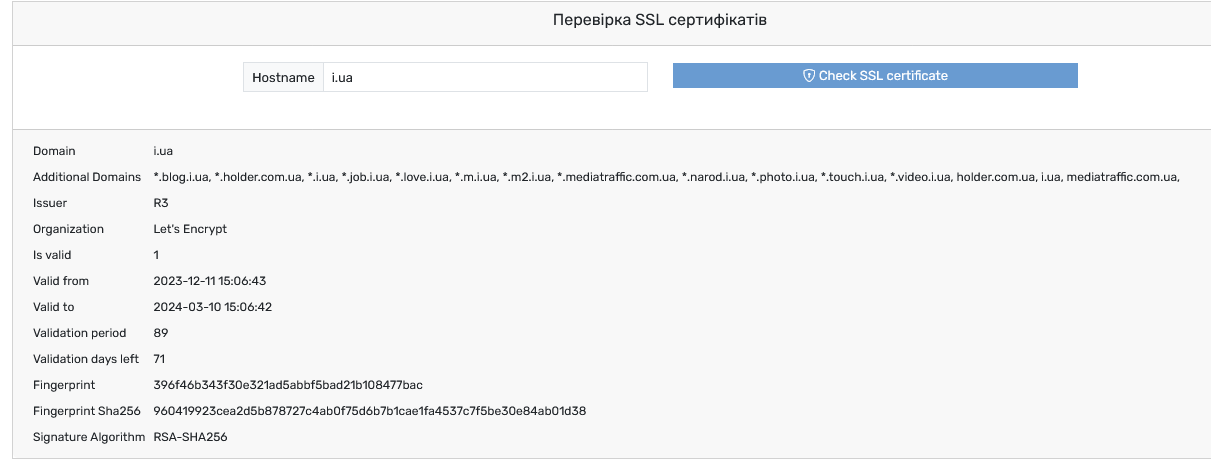Select the date 2023-12-11 15:06:43
This screenshot has width=1211, height=466.
[x=212, y=281]
